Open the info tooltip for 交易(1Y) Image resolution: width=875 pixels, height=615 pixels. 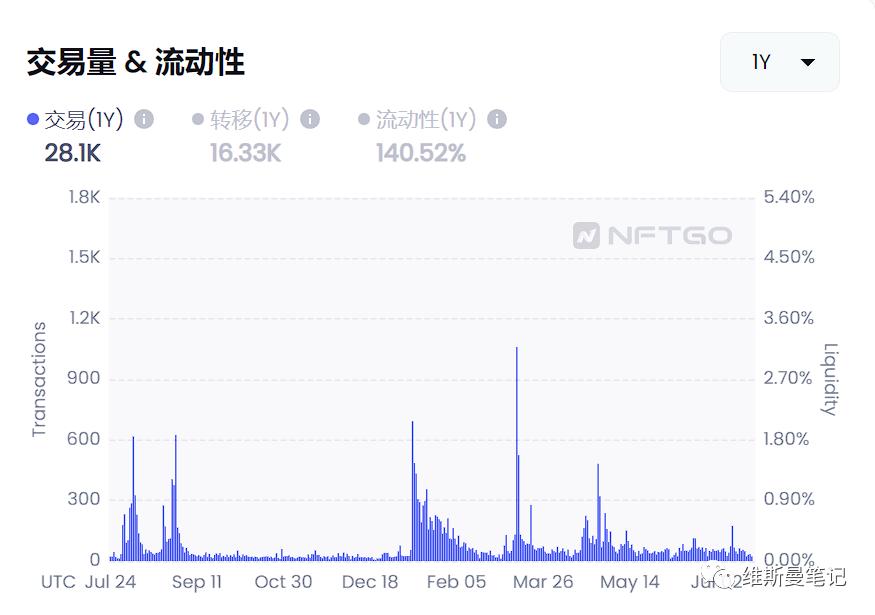[x=143, y=118]
